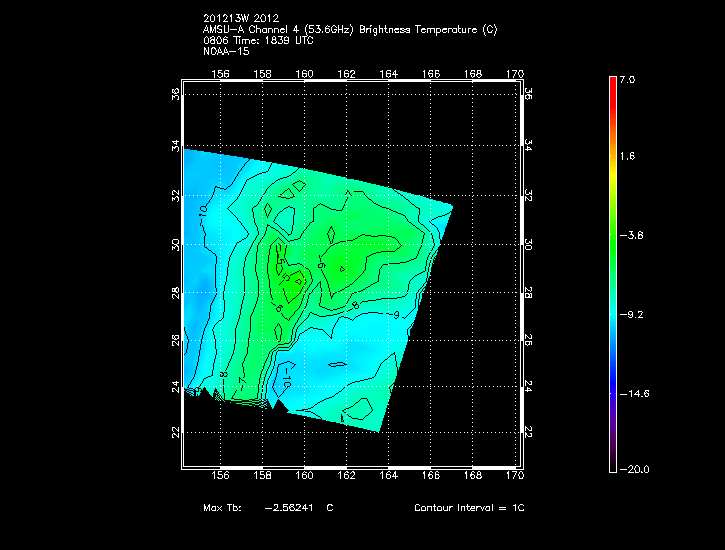Click the storm ID title 201213W 2012
The height and width of the screenshot is (550, 725).
[238, 19]
